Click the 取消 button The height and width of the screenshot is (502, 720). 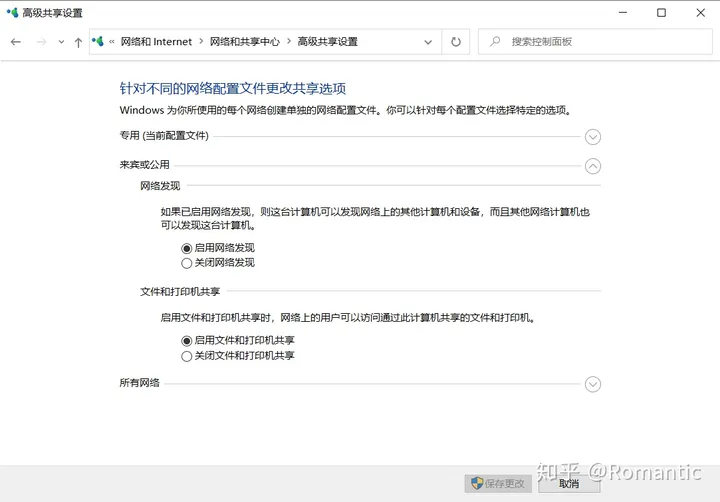[569, 483]
